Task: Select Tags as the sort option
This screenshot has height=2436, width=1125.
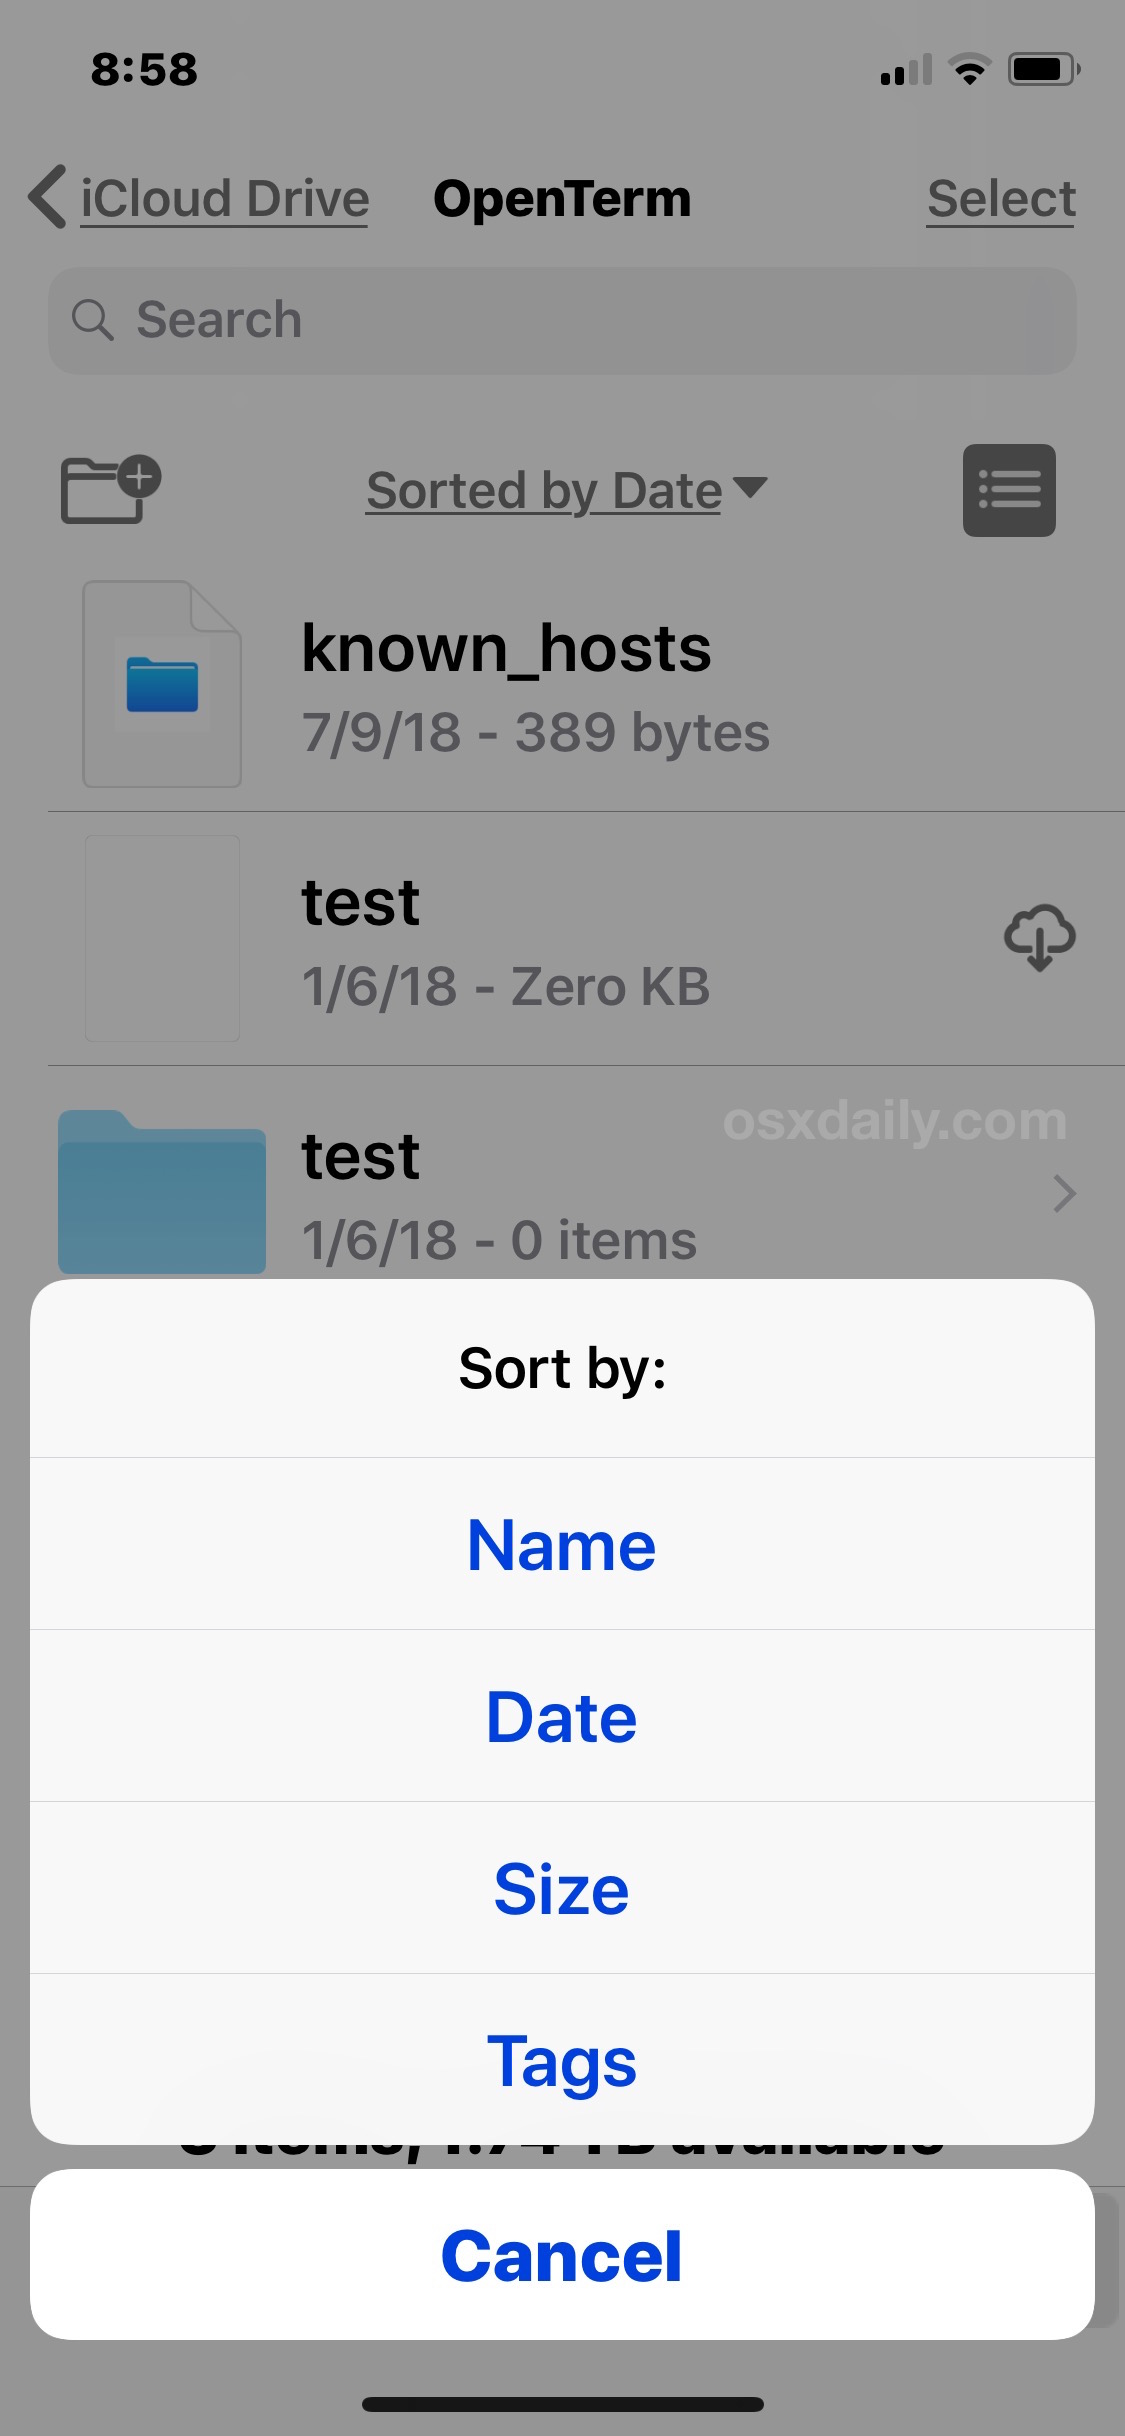Action: tap(562, 2060)
